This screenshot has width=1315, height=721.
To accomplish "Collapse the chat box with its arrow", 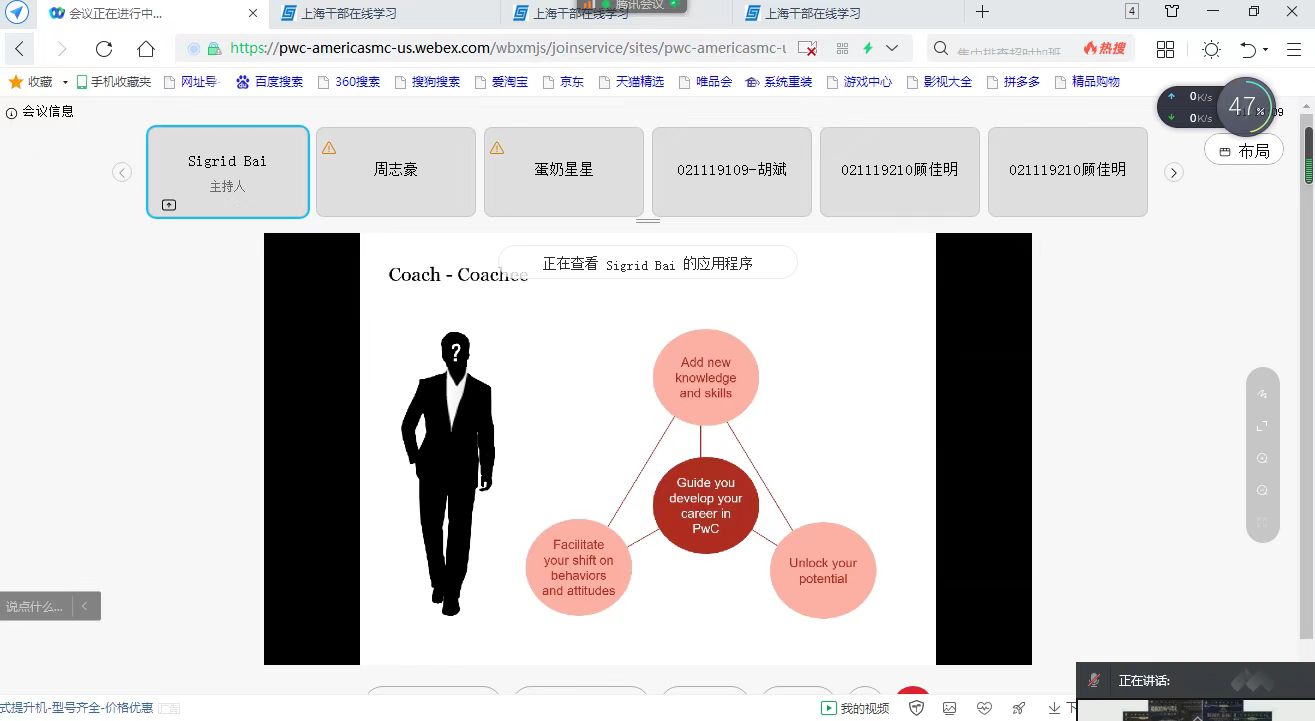I will coord(85,606).
